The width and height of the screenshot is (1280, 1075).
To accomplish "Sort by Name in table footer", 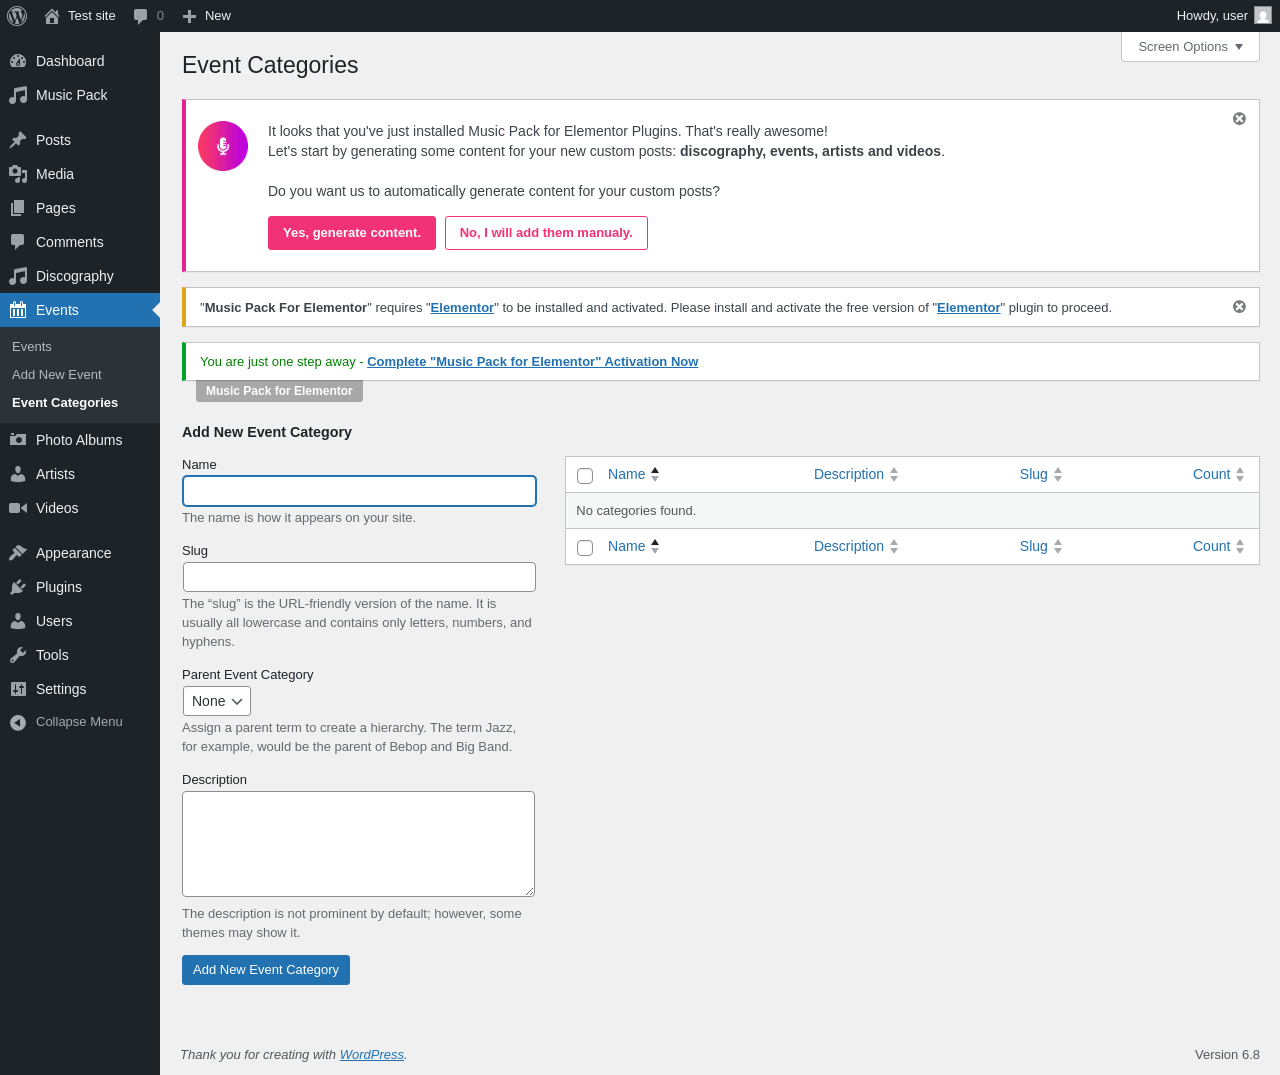I will (x=634, y=546).
